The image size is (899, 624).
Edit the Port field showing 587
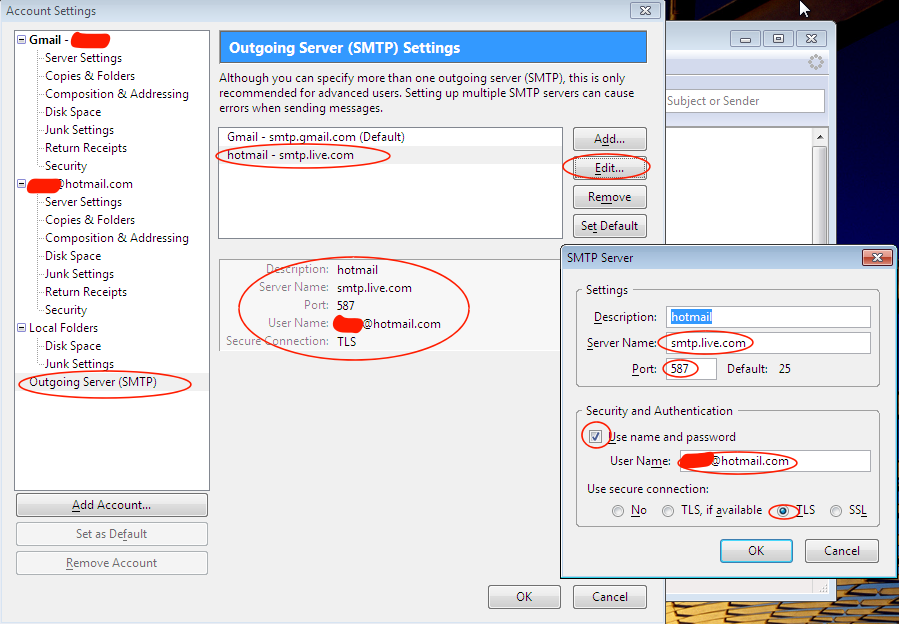[x=691, y=369]
